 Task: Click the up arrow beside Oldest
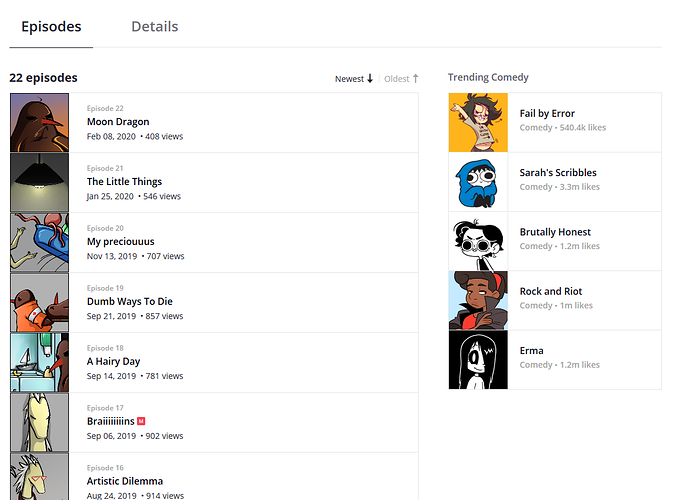[x=416, y=79]
